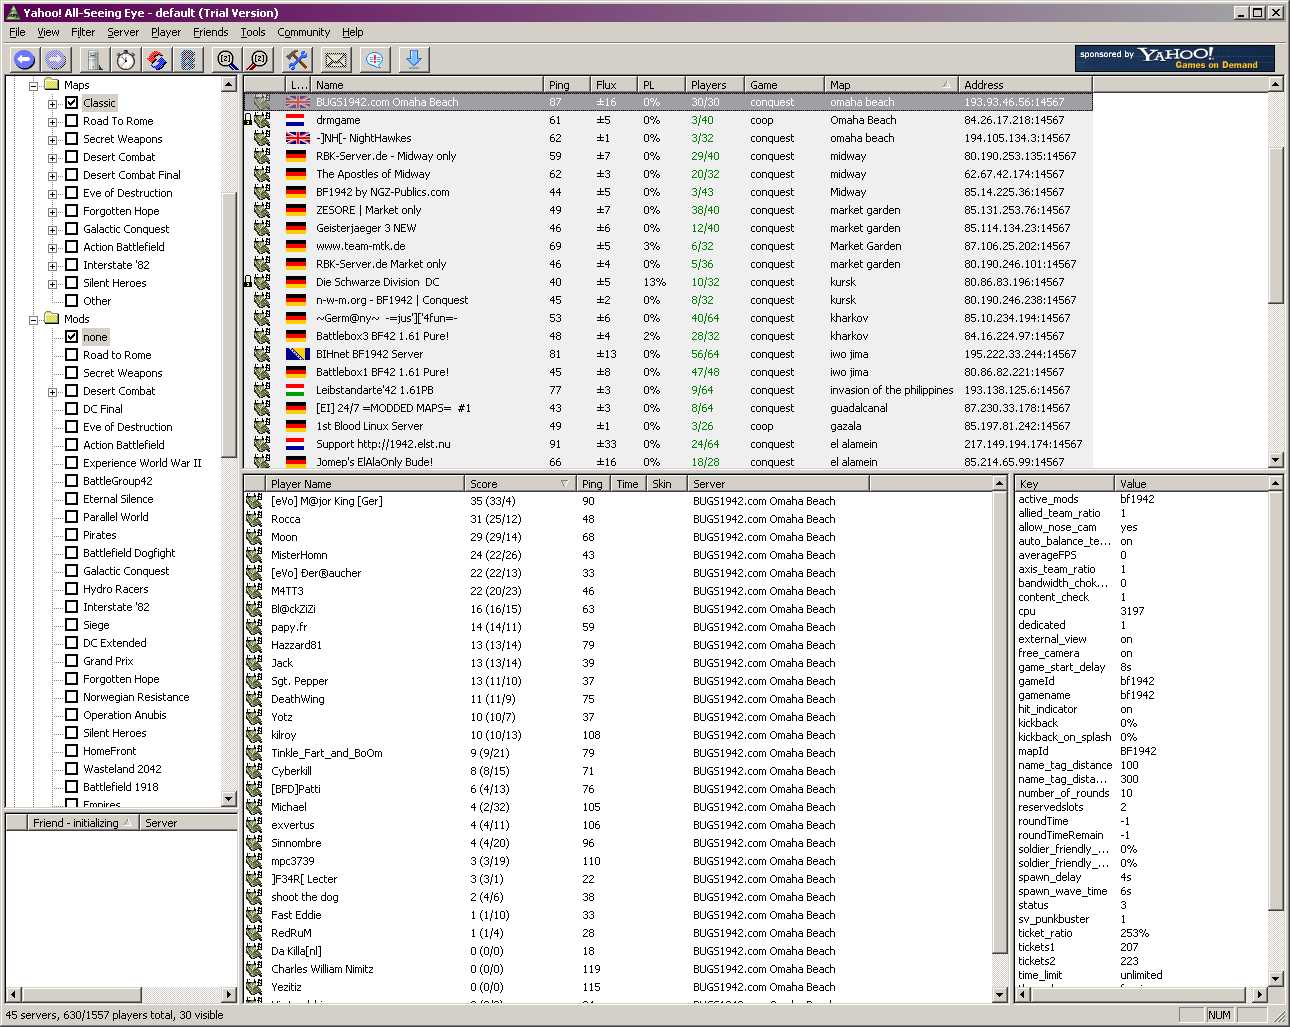Click the lock icon on Die Schwarze Division row
Image resolution: width=1290 pixels, height=1027 pixels.
(248, 282)
